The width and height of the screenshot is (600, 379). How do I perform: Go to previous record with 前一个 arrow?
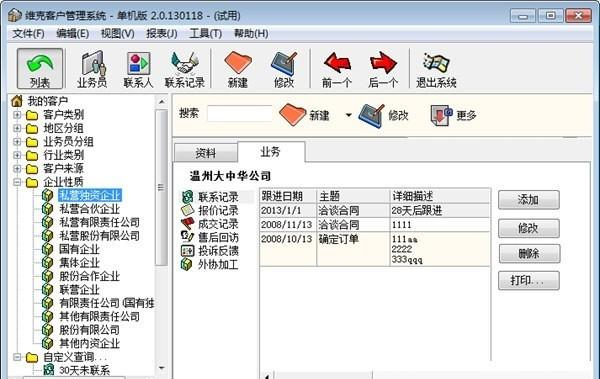(336, 69)
